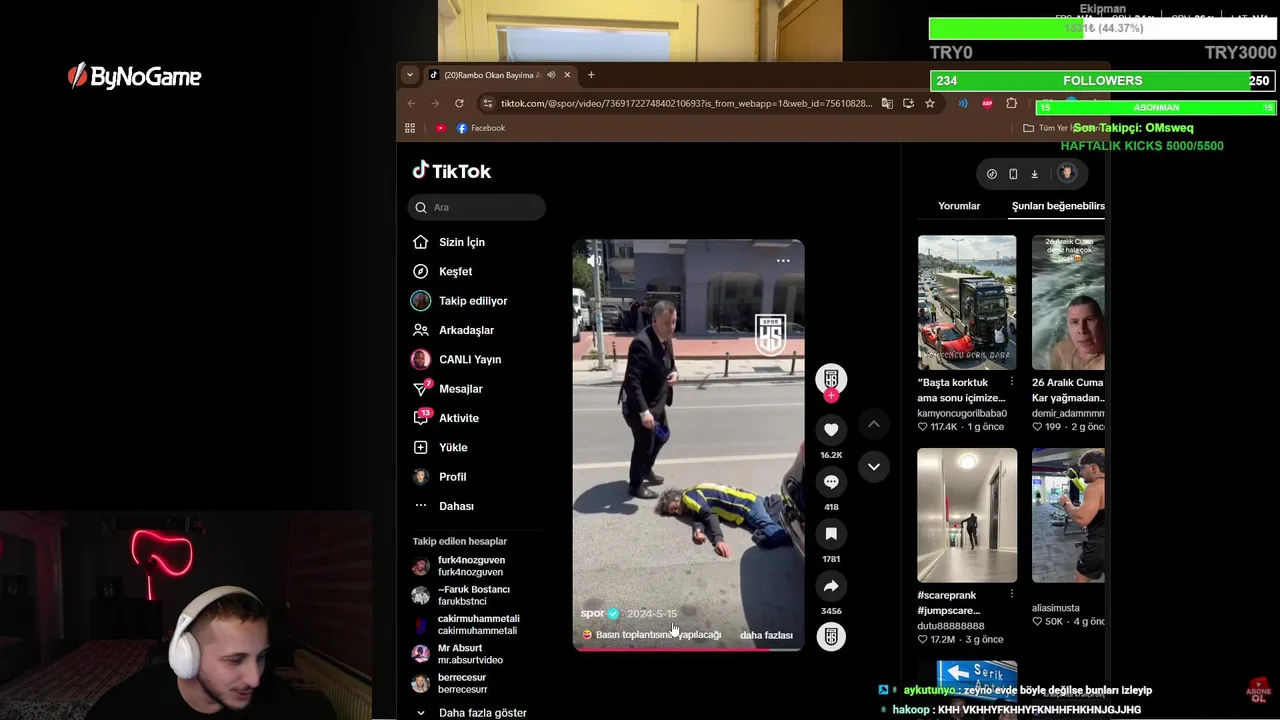Click the search field labeled Ara
Screen dimensions: 1280x720
476,207
